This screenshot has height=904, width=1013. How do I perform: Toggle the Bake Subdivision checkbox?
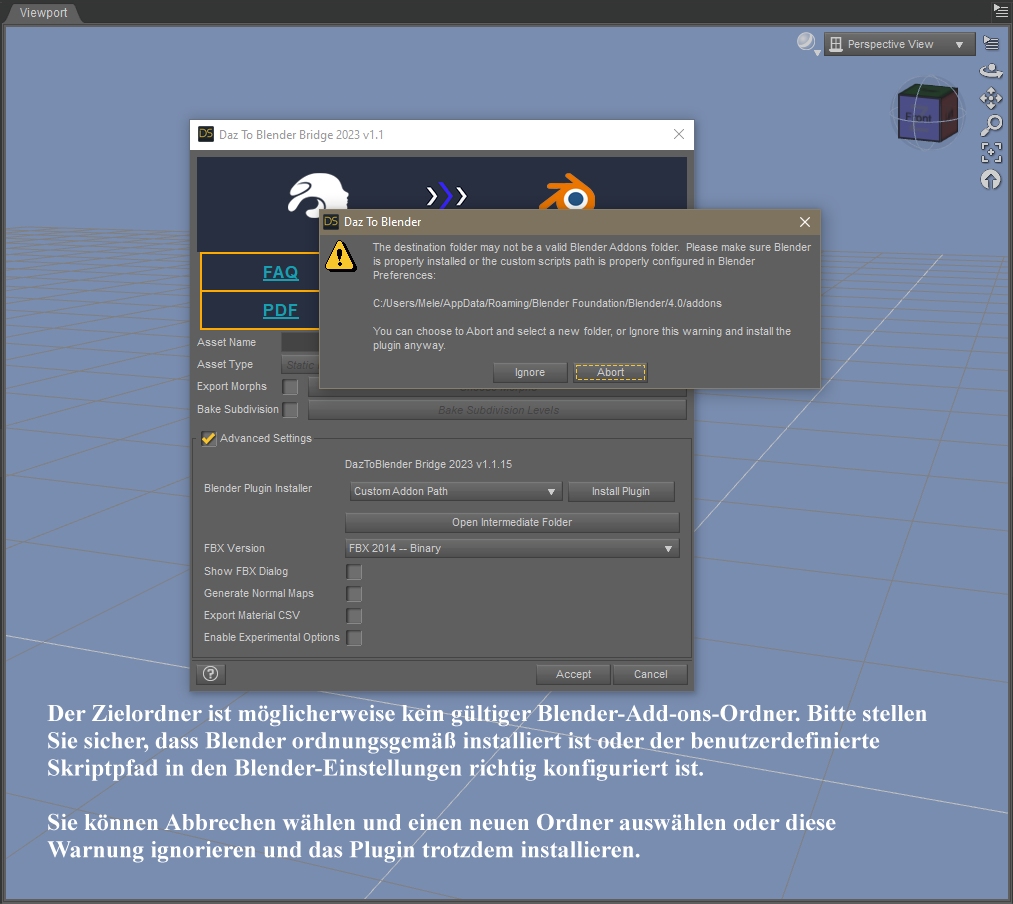point(290,410)
